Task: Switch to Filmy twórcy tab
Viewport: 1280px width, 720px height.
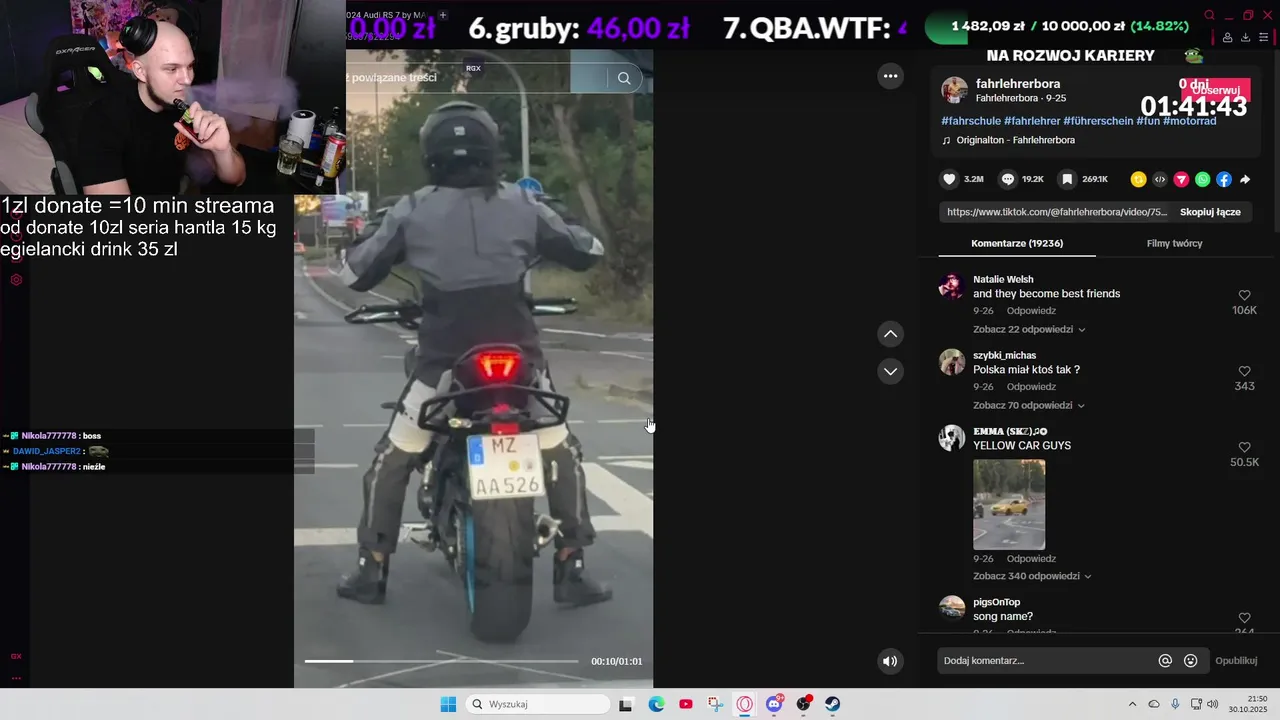Action: click(x=1174, y=243)
